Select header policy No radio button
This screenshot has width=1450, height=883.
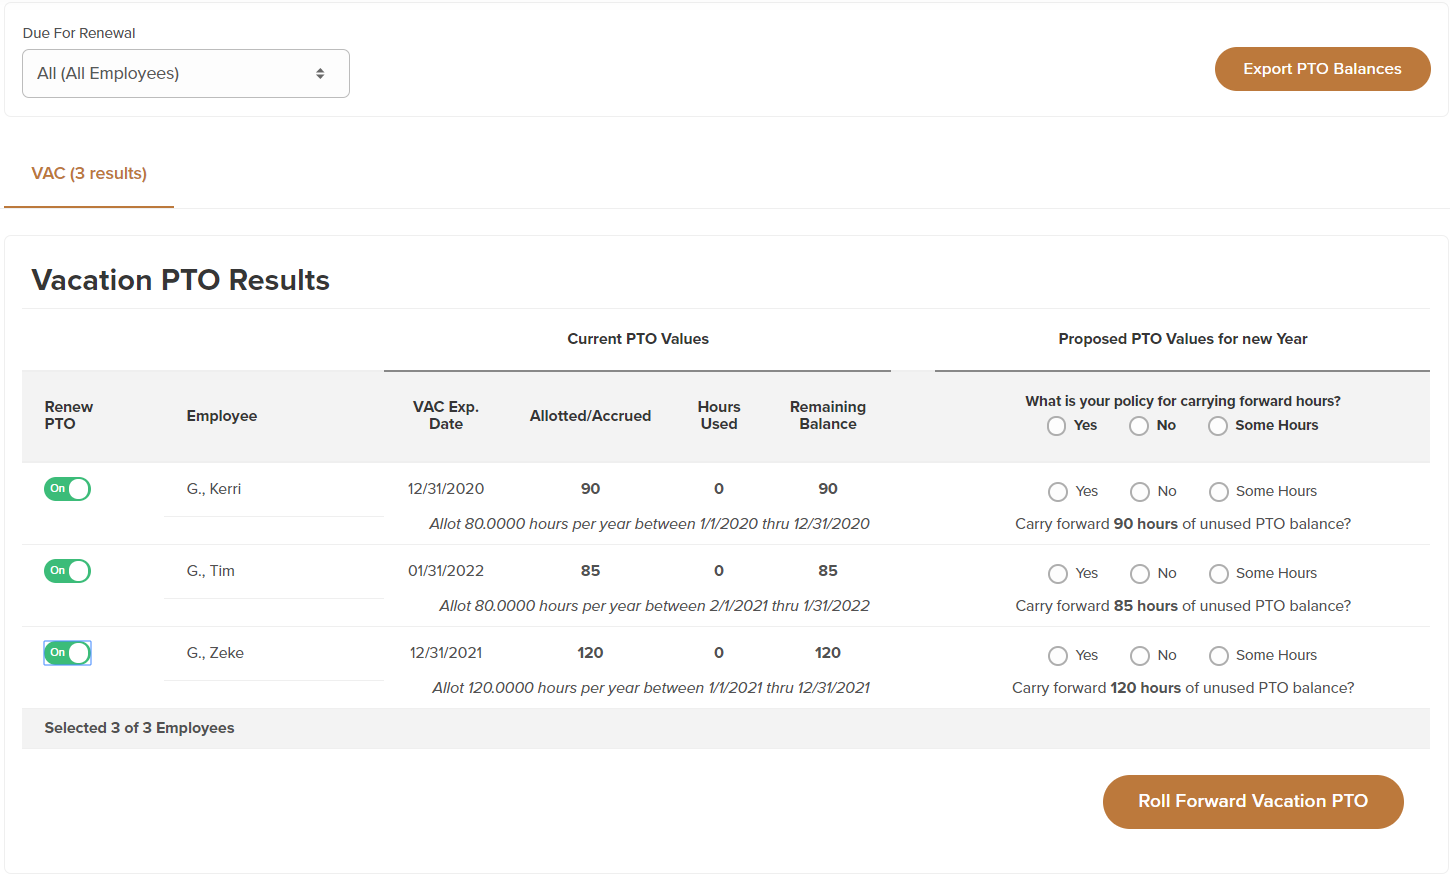[1138, 426]
